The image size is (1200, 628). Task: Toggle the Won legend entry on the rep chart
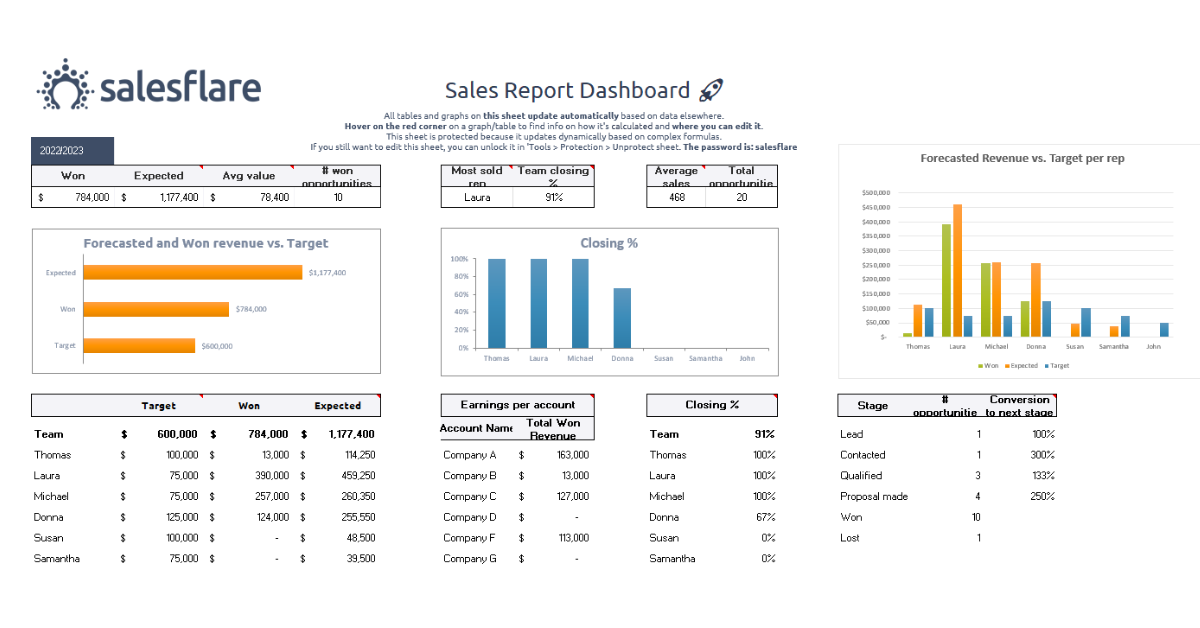(990, 367)
